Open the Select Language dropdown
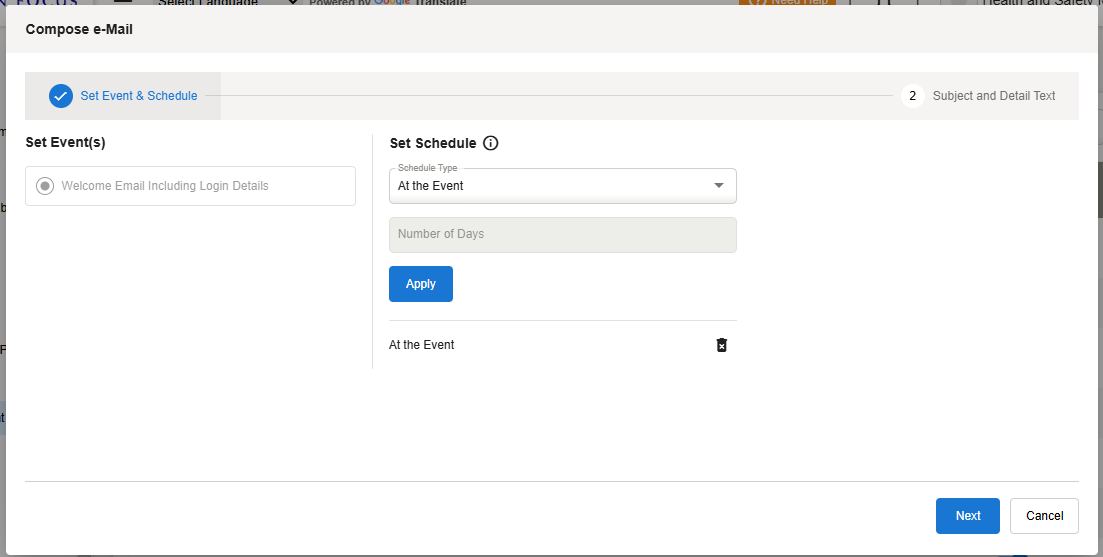 tap(225, 3)
